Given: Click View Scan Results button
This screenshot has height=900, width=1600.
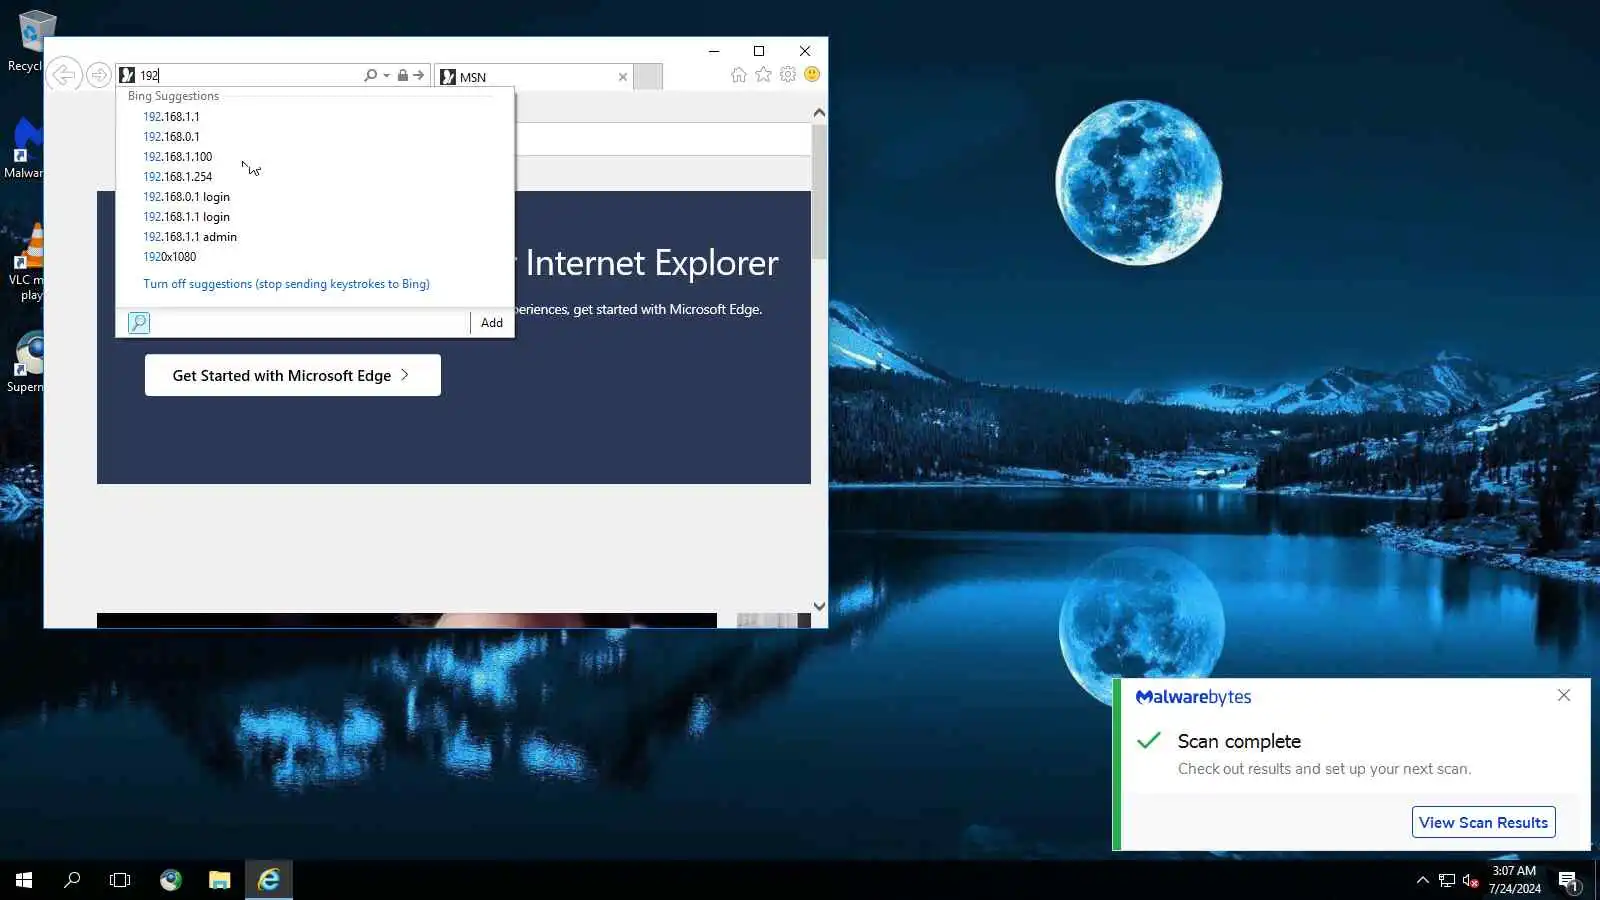Looking at the screenshot, I should click(1483, 822).
